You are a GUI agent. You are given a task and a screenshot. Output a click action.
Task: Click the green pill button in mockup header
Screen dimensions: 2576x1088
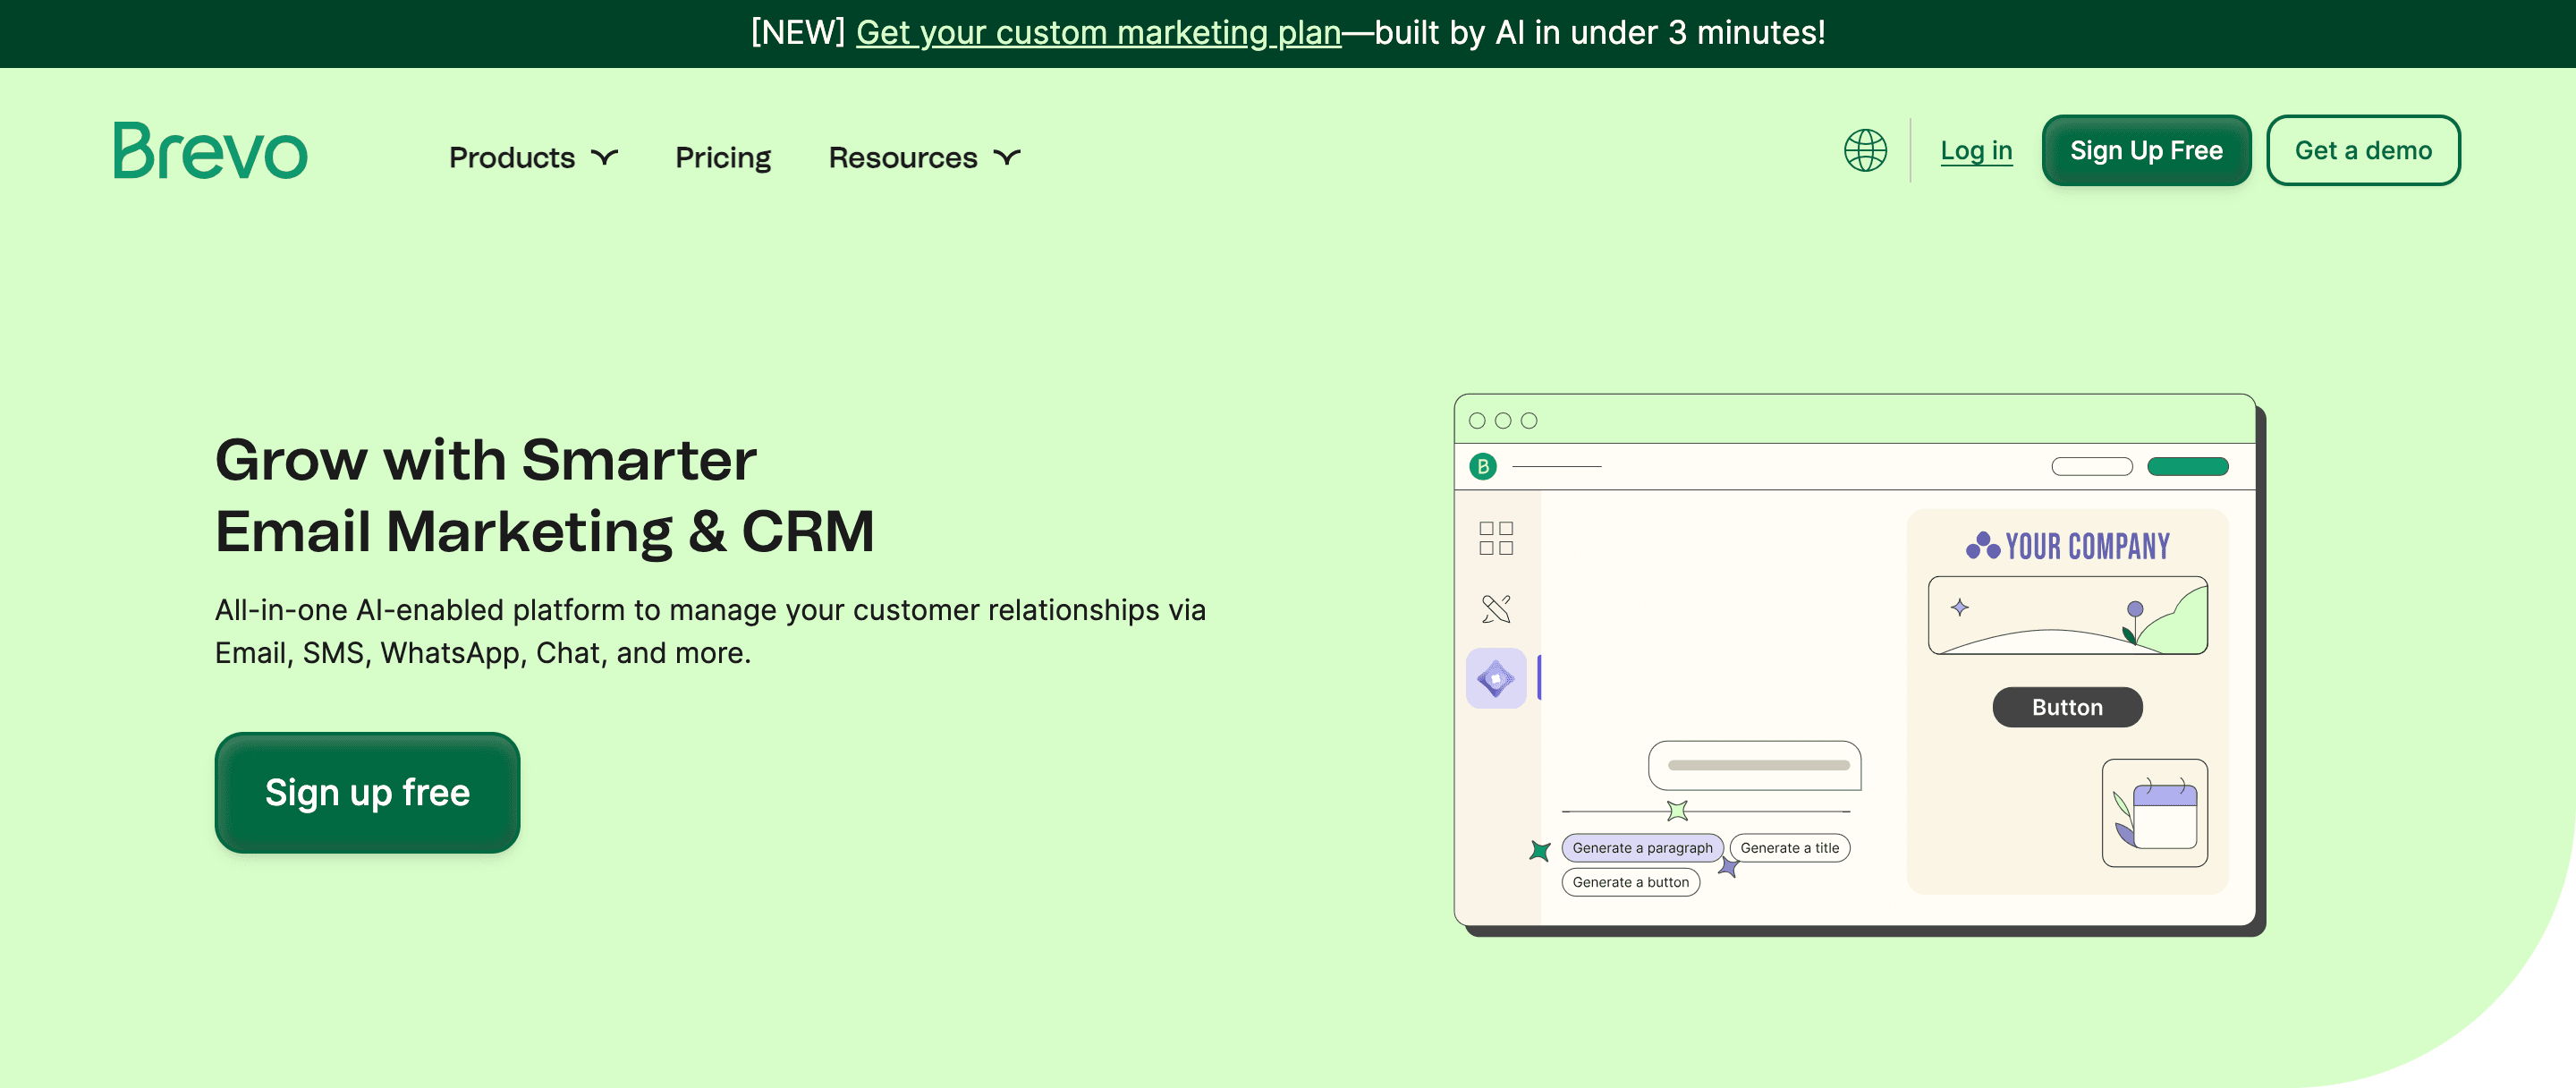coord(2187,466)
